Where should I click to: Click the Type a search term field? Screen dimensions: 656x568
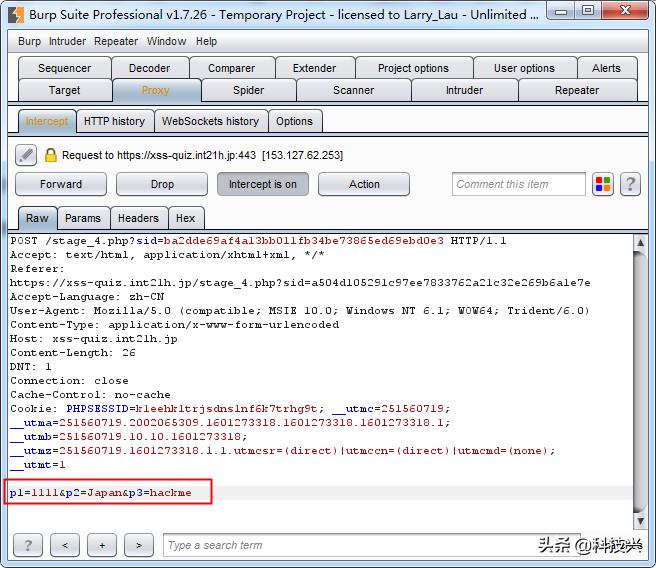[372, 545]
